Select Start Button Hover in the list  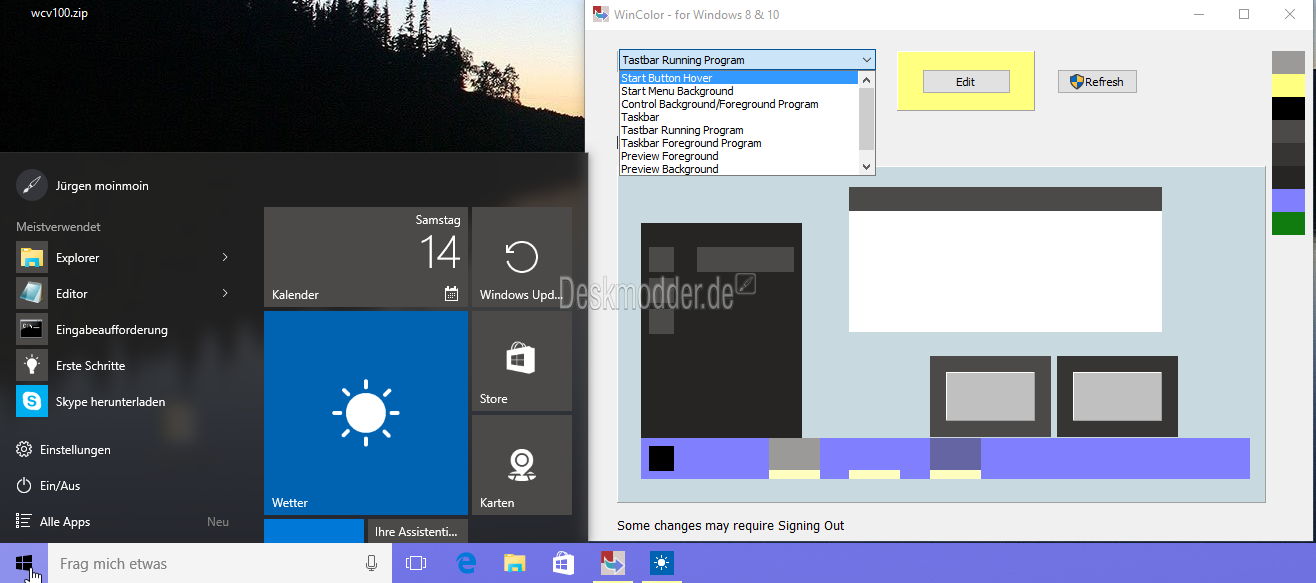[739, 78]
